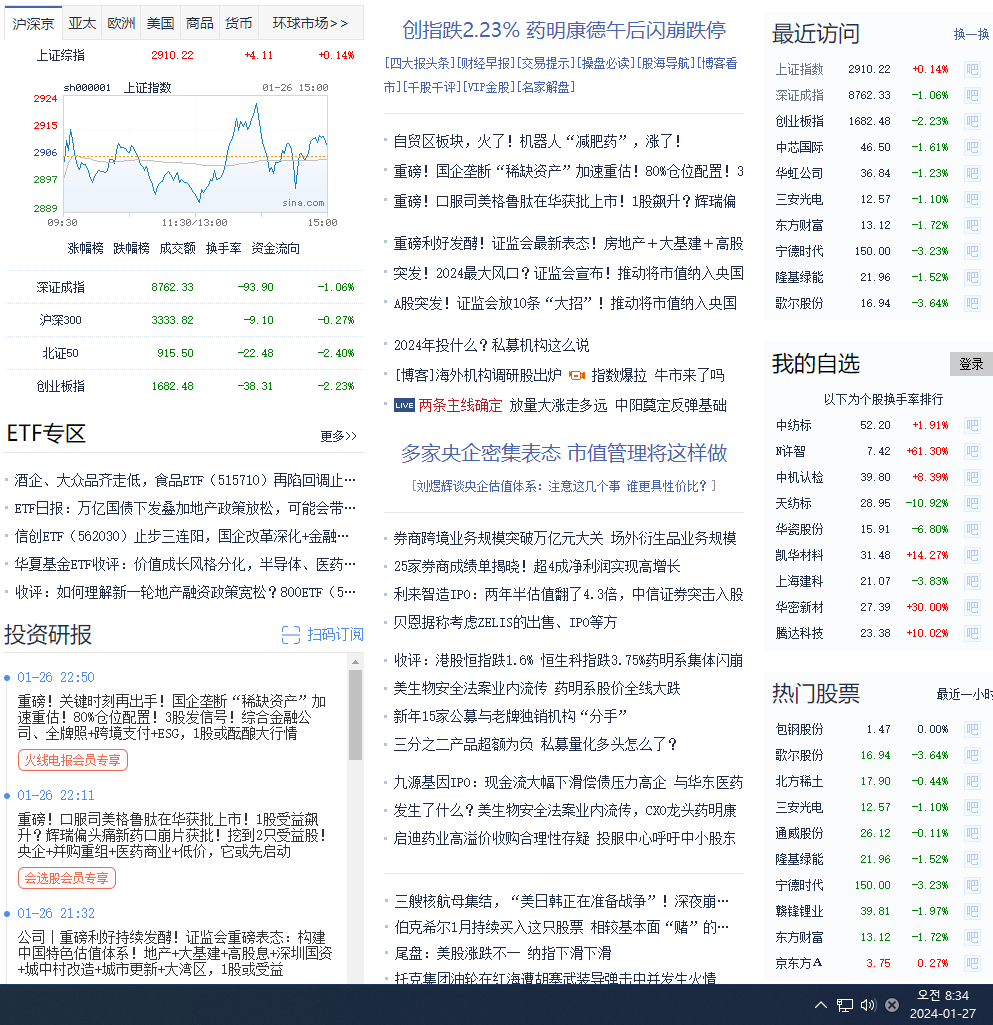993x1025 pixels.
Task: Open ETF news 酒企、大众品齐走低
Action: click(x=185, y=480)
